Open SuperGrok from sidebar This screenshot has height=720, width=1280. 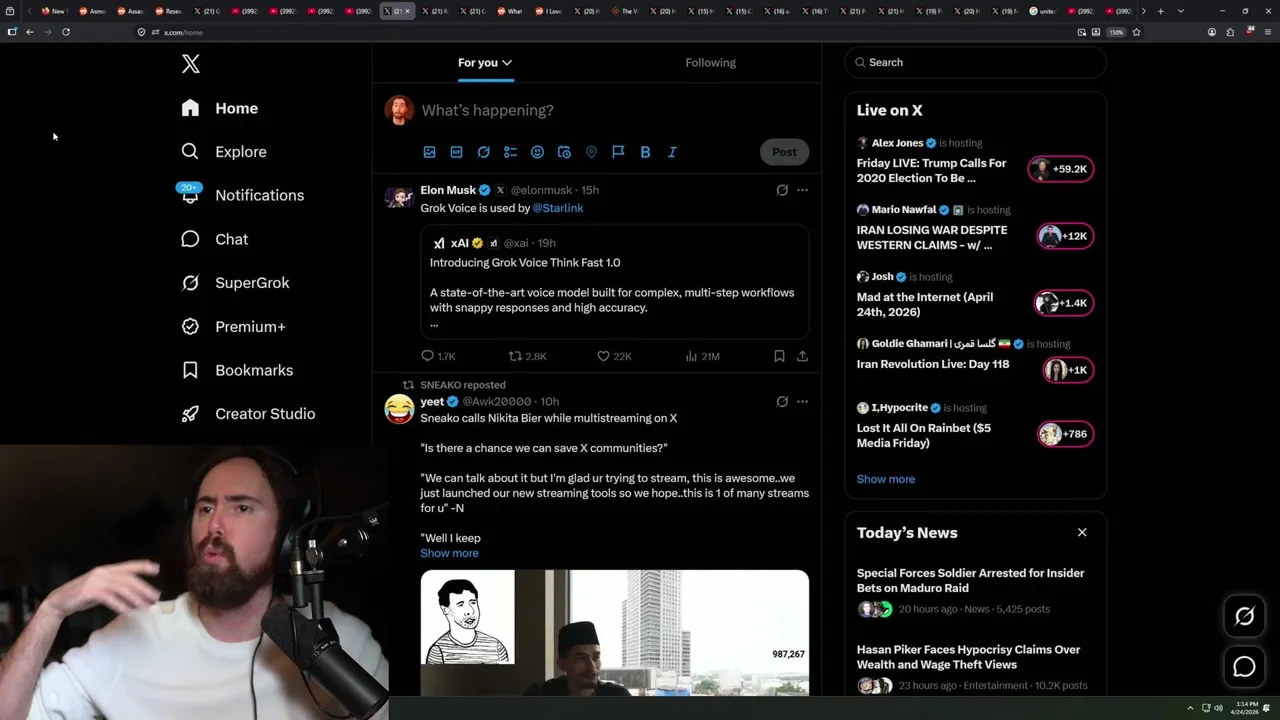point(235,283)
